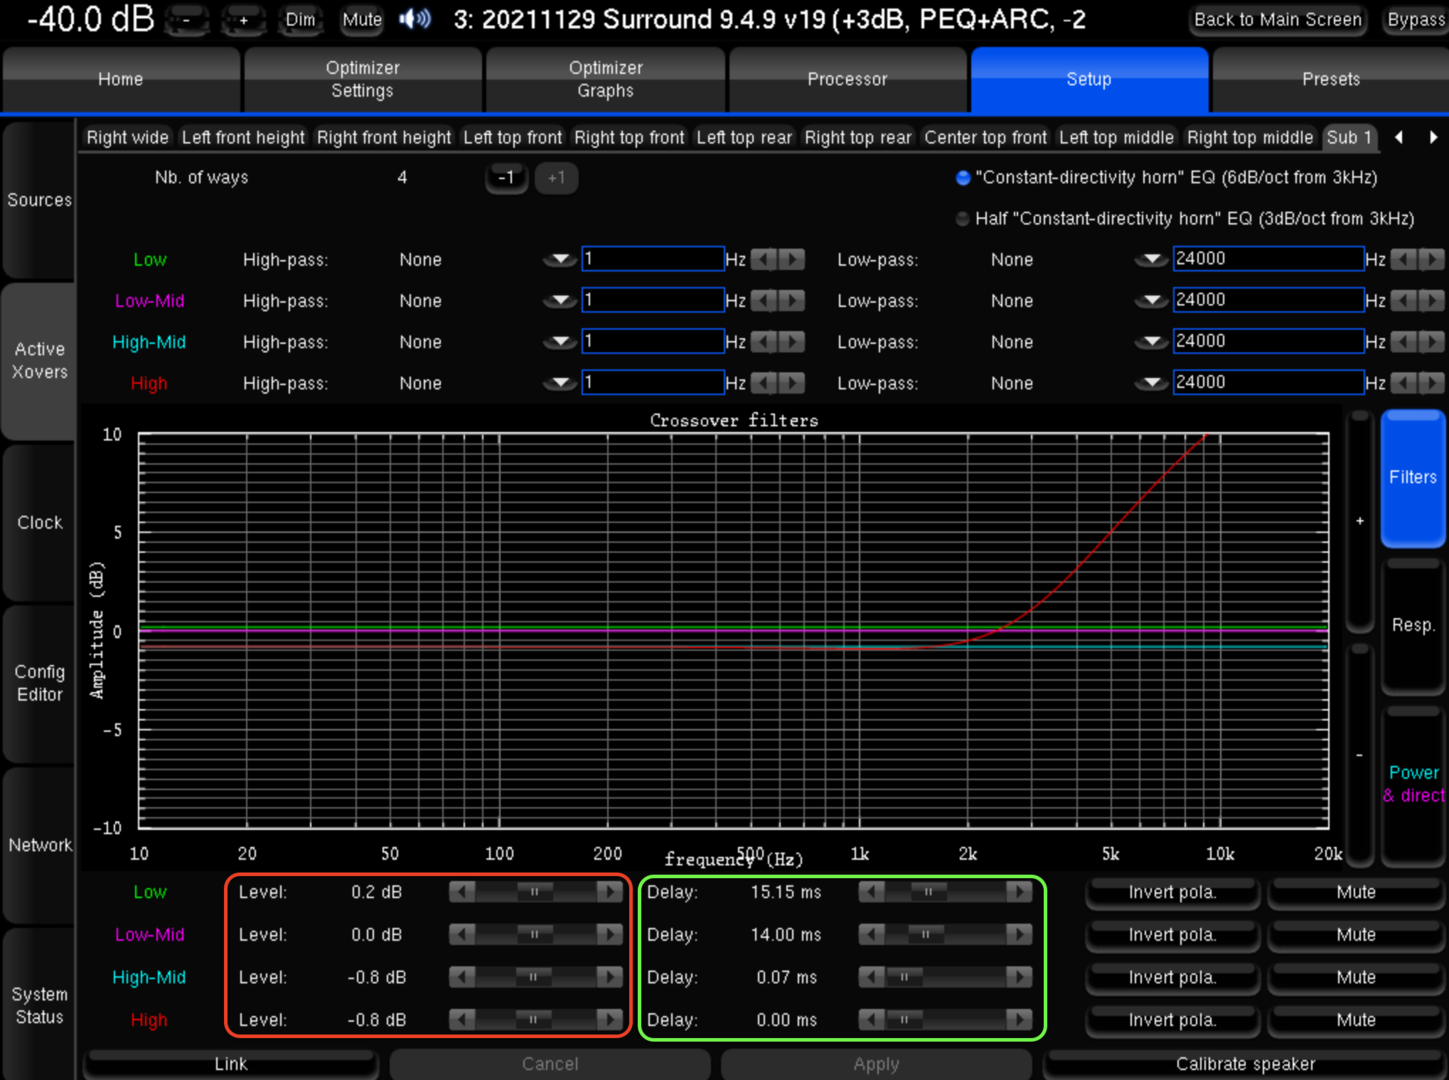Toggle Mute for the Low-Mid way

coord(1355,935)
